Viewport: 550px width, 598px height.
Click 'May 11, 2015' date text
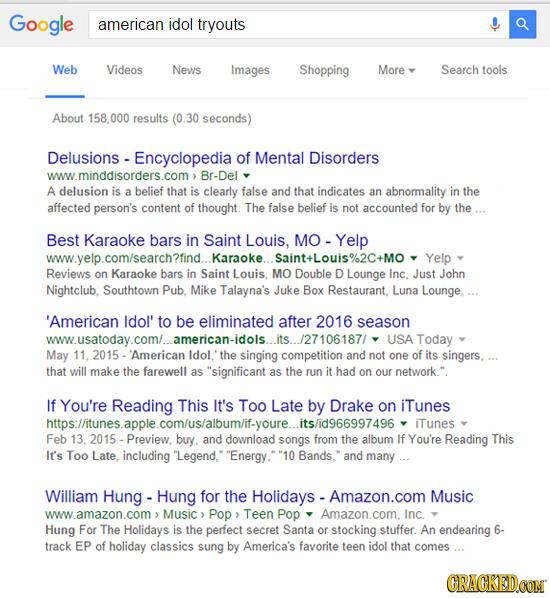tap(82, 355)
